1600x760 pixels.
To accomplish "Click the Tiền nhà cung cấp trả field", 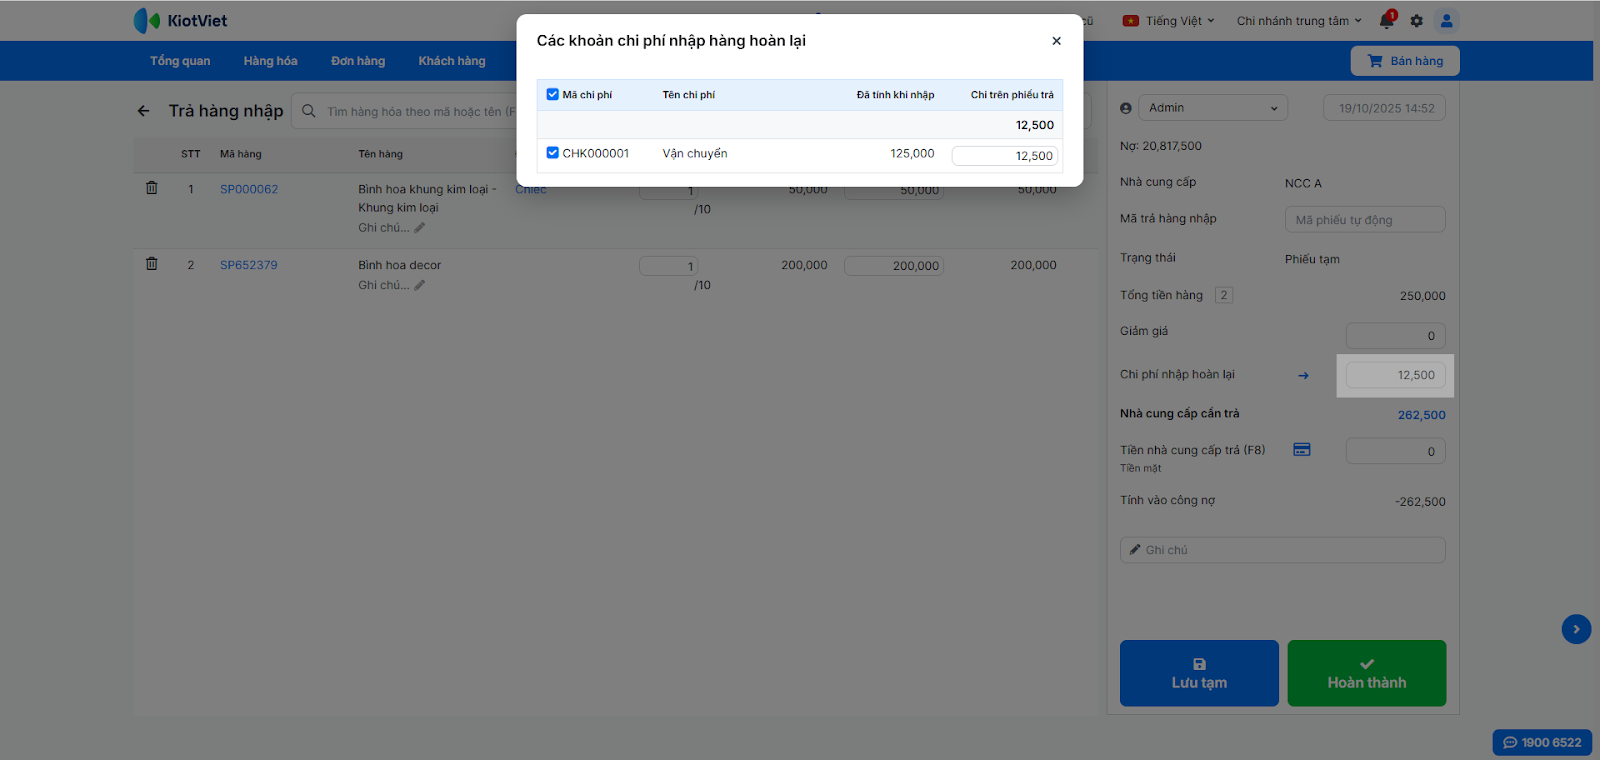I will (1396, 451).
